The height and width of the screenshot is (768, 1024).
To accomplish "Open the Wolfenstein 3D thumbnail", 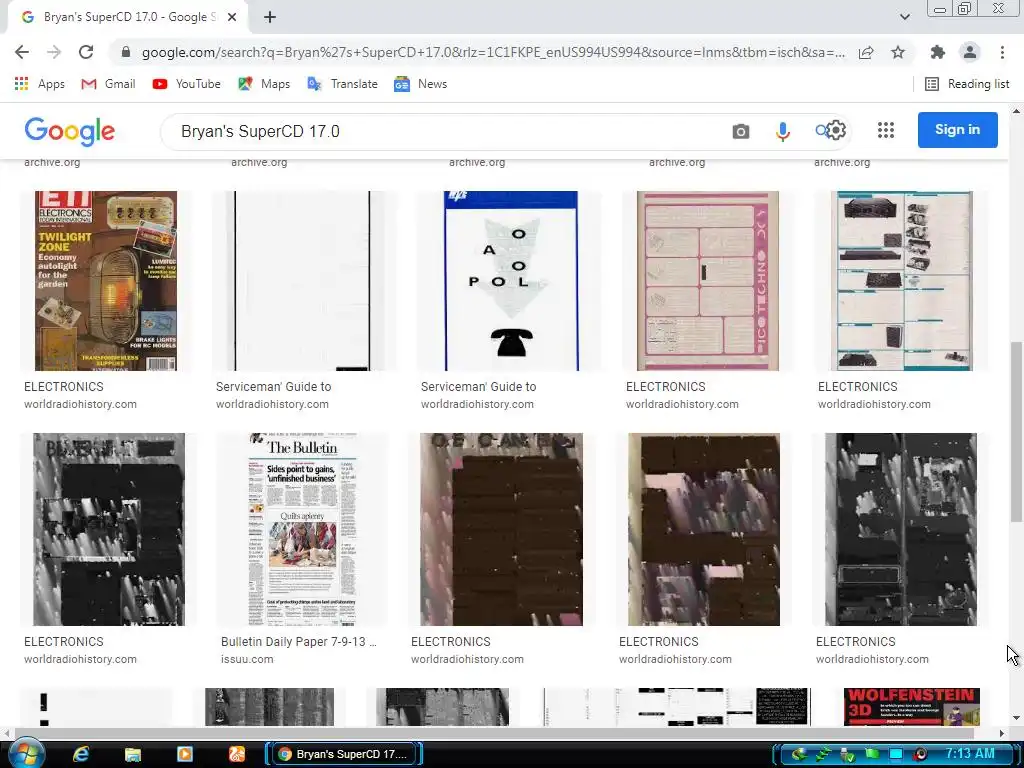I will (912, 707).
